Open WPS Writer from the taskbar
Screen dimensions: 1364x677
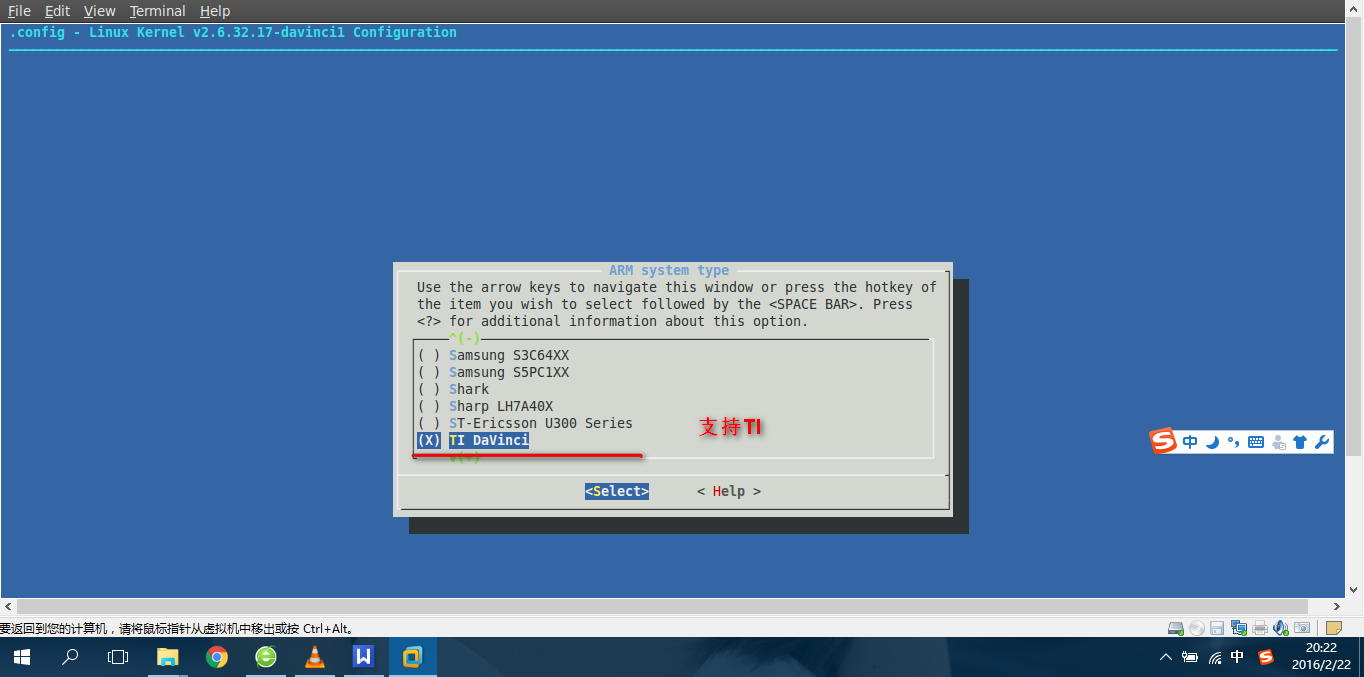pos(364,657)
